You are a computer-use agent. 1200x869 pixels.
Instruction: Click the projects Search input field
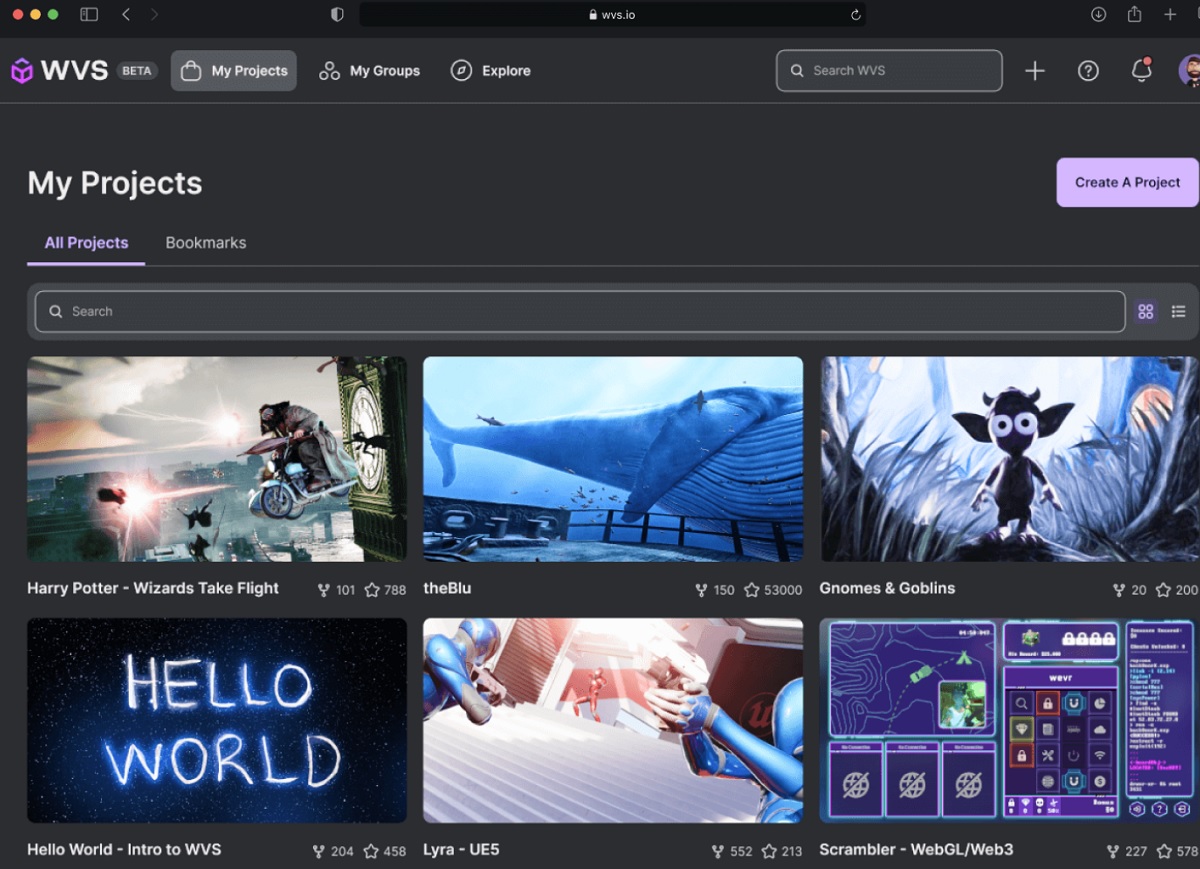pos(580,311)
